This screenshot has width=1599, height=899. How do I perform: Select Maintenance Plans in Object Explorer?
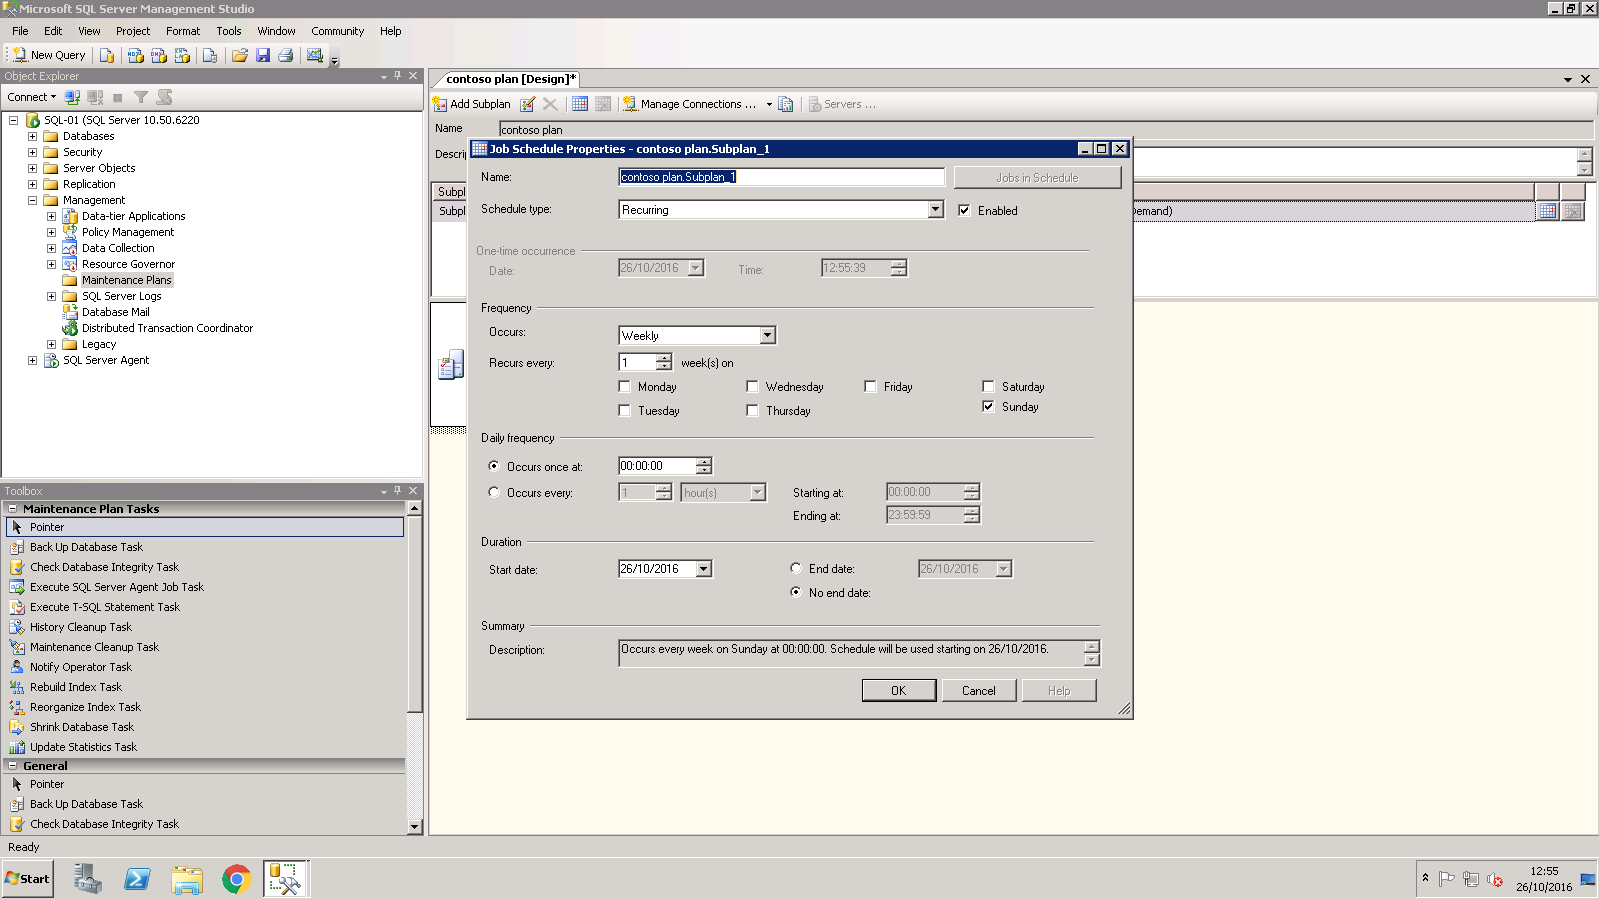click(126, 280)
